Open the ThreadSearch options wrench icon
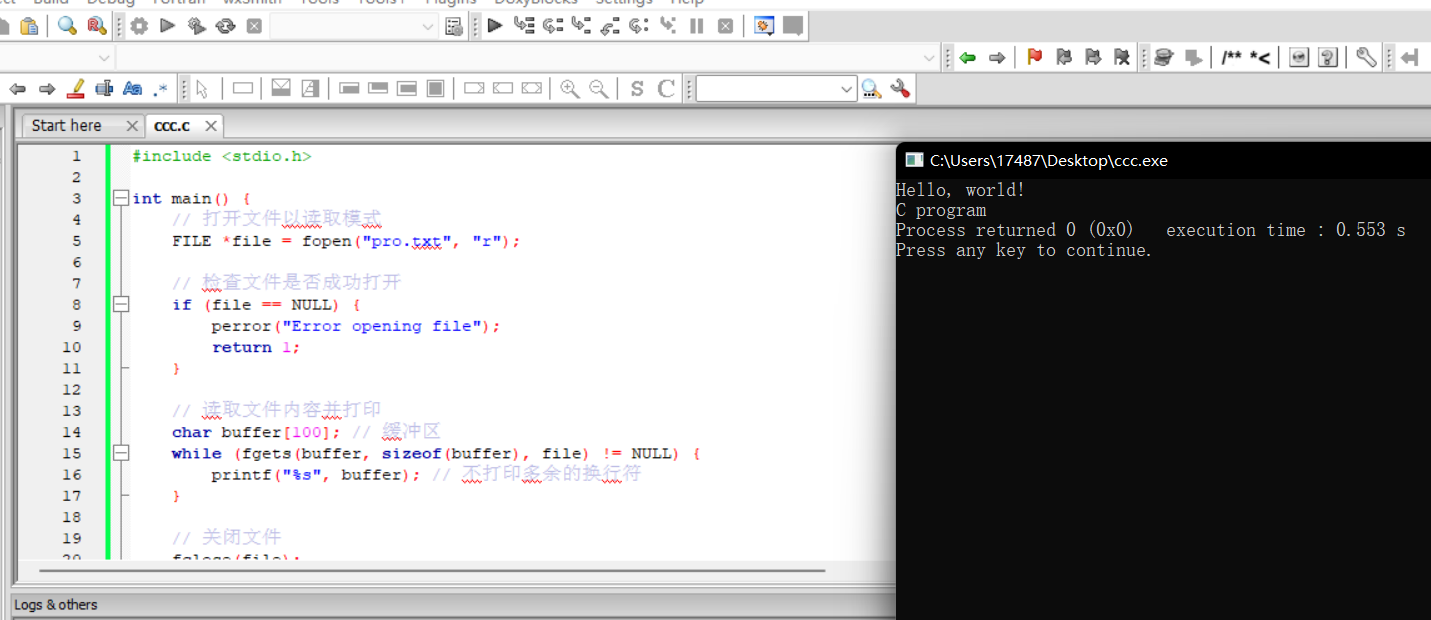This screenshot has width=1431, height=620. [x=900, y=89]
